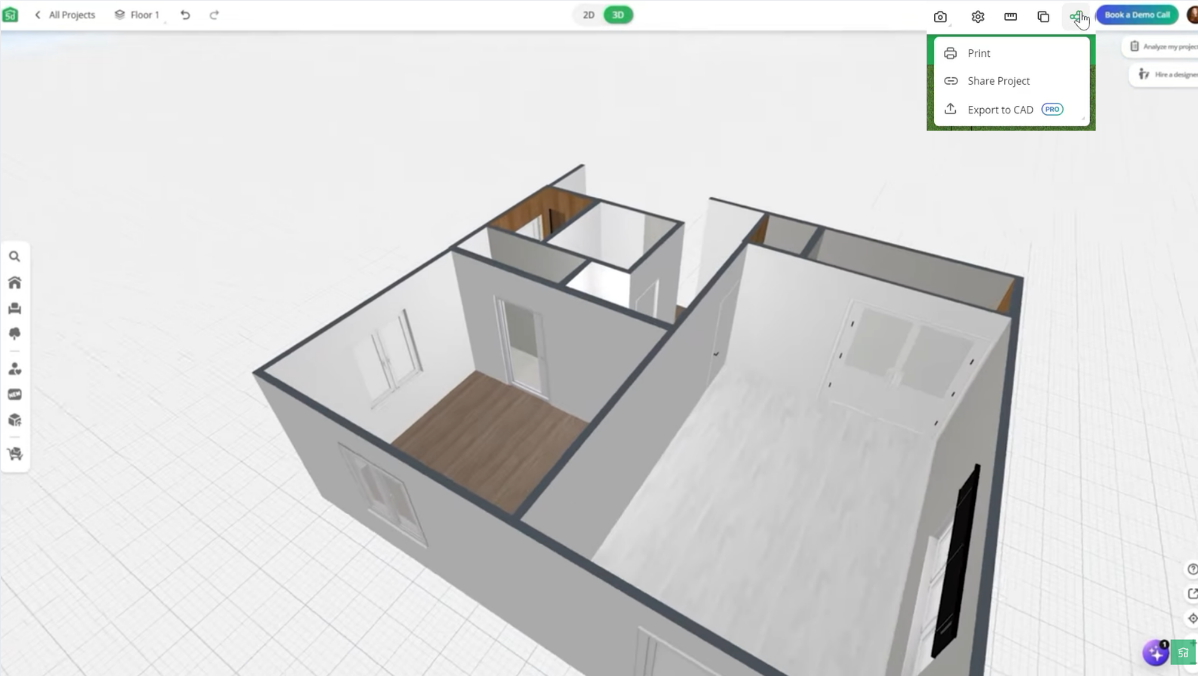Click the undo arrow

pos(185,14)
